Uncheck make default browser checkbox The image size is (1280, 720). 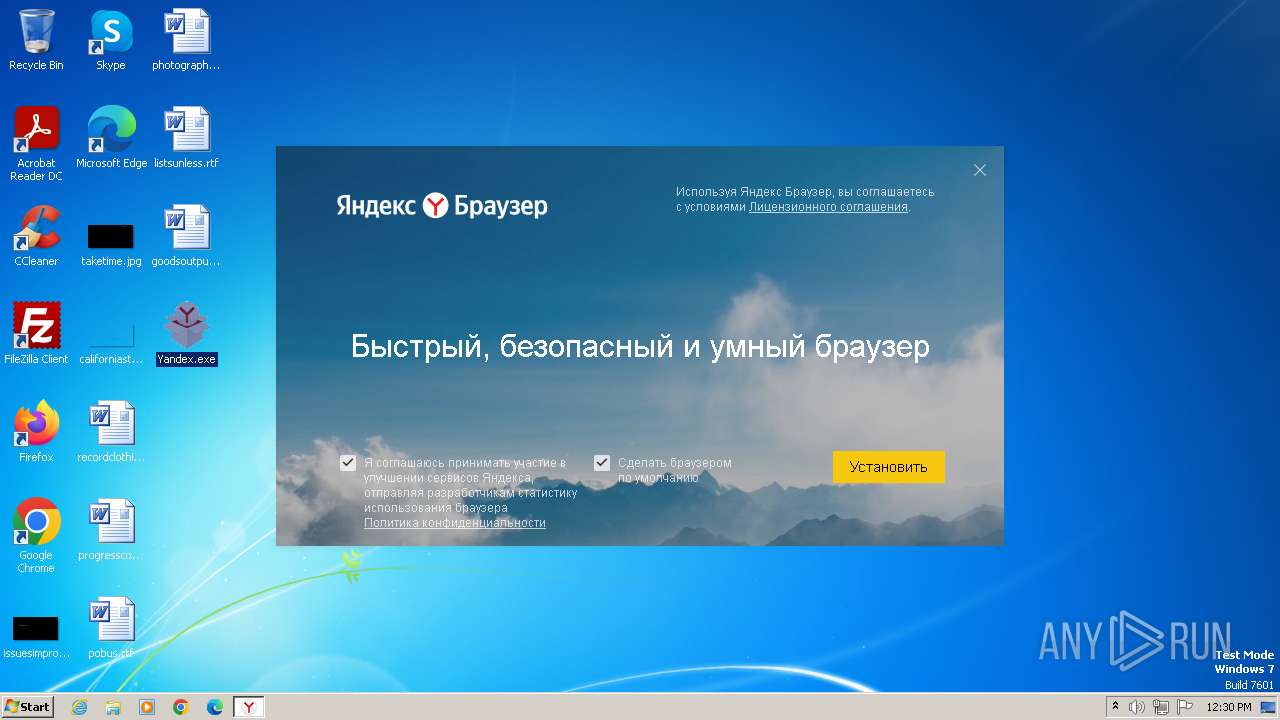pos(602,463)
